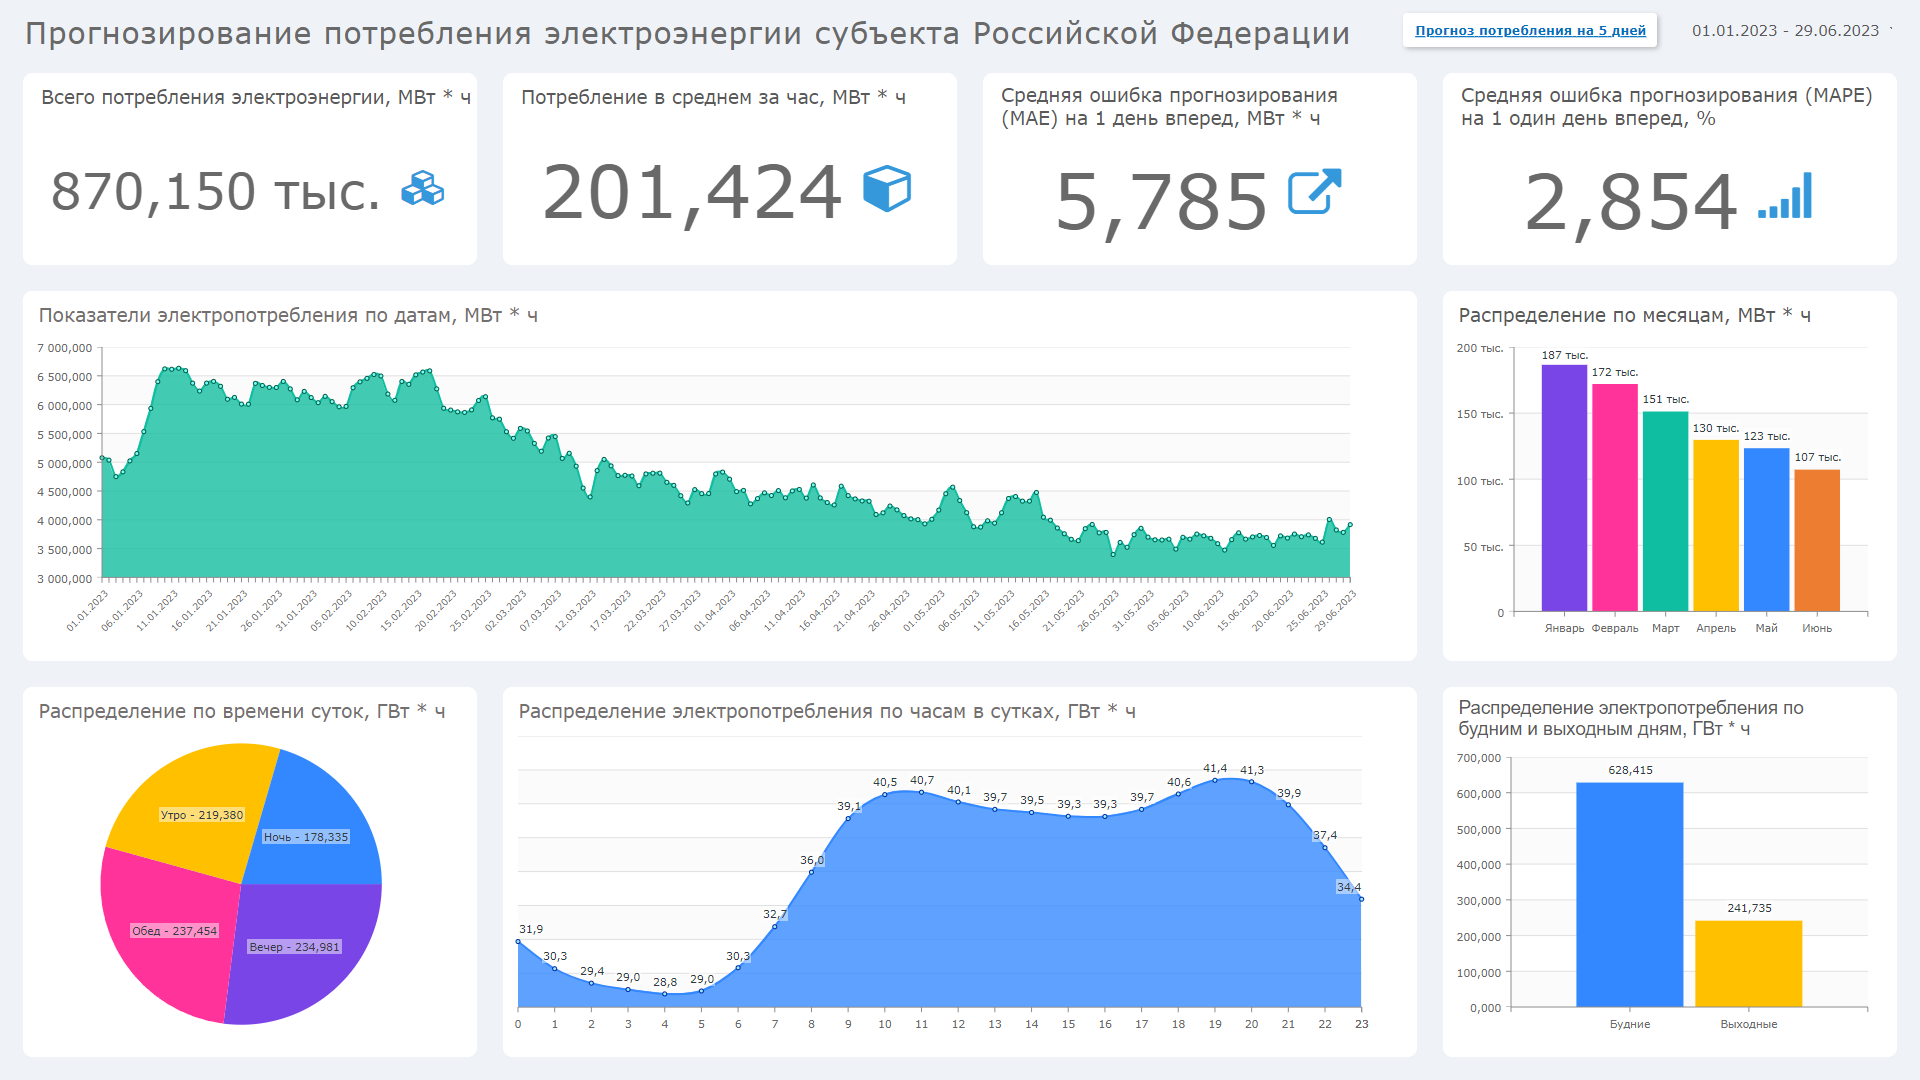
Task: Select the orange Июнь bar
Action: tap(1817, 540)
